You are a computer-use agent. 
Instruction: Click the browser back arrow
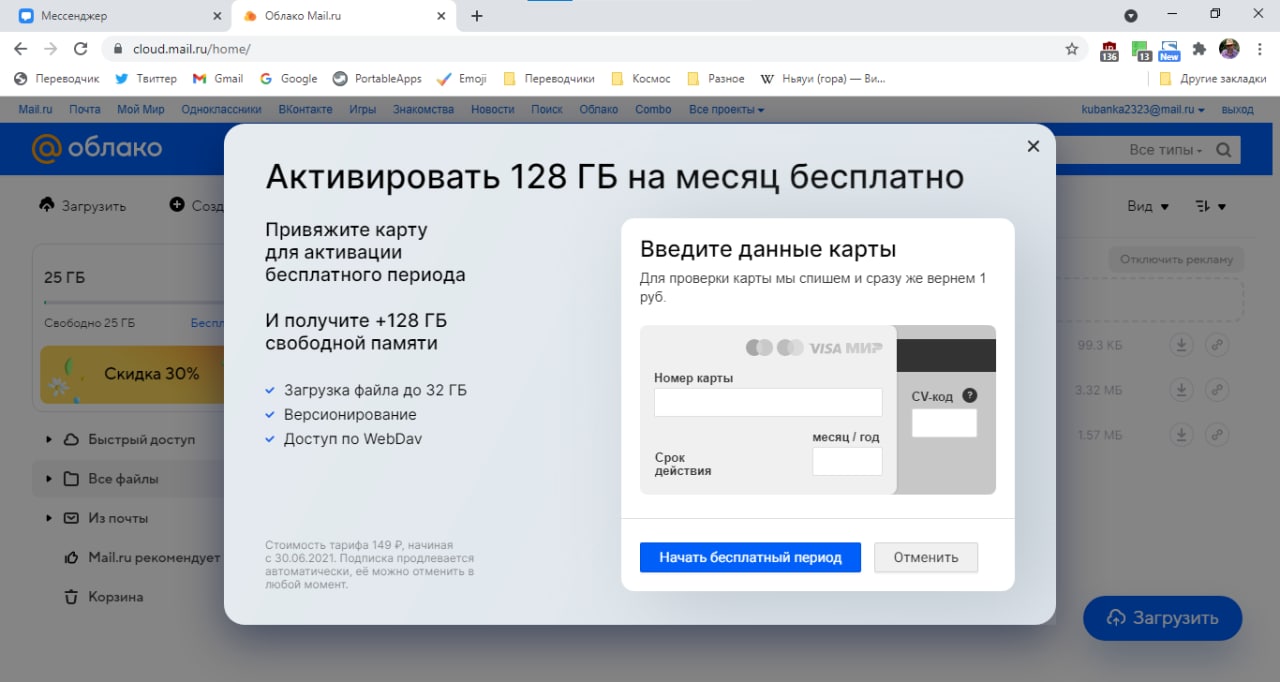[x=21, y=49]
